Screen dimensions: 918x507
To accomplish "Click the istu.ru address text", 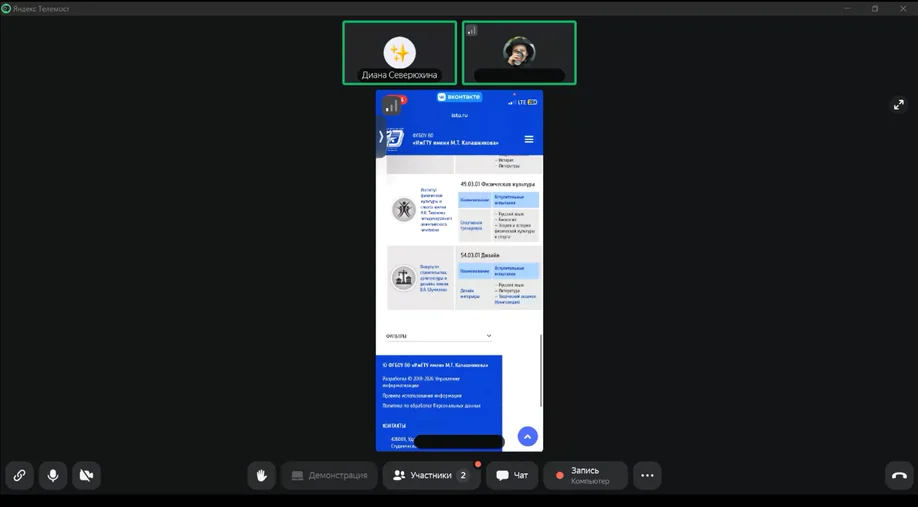I will coord(460,115).
